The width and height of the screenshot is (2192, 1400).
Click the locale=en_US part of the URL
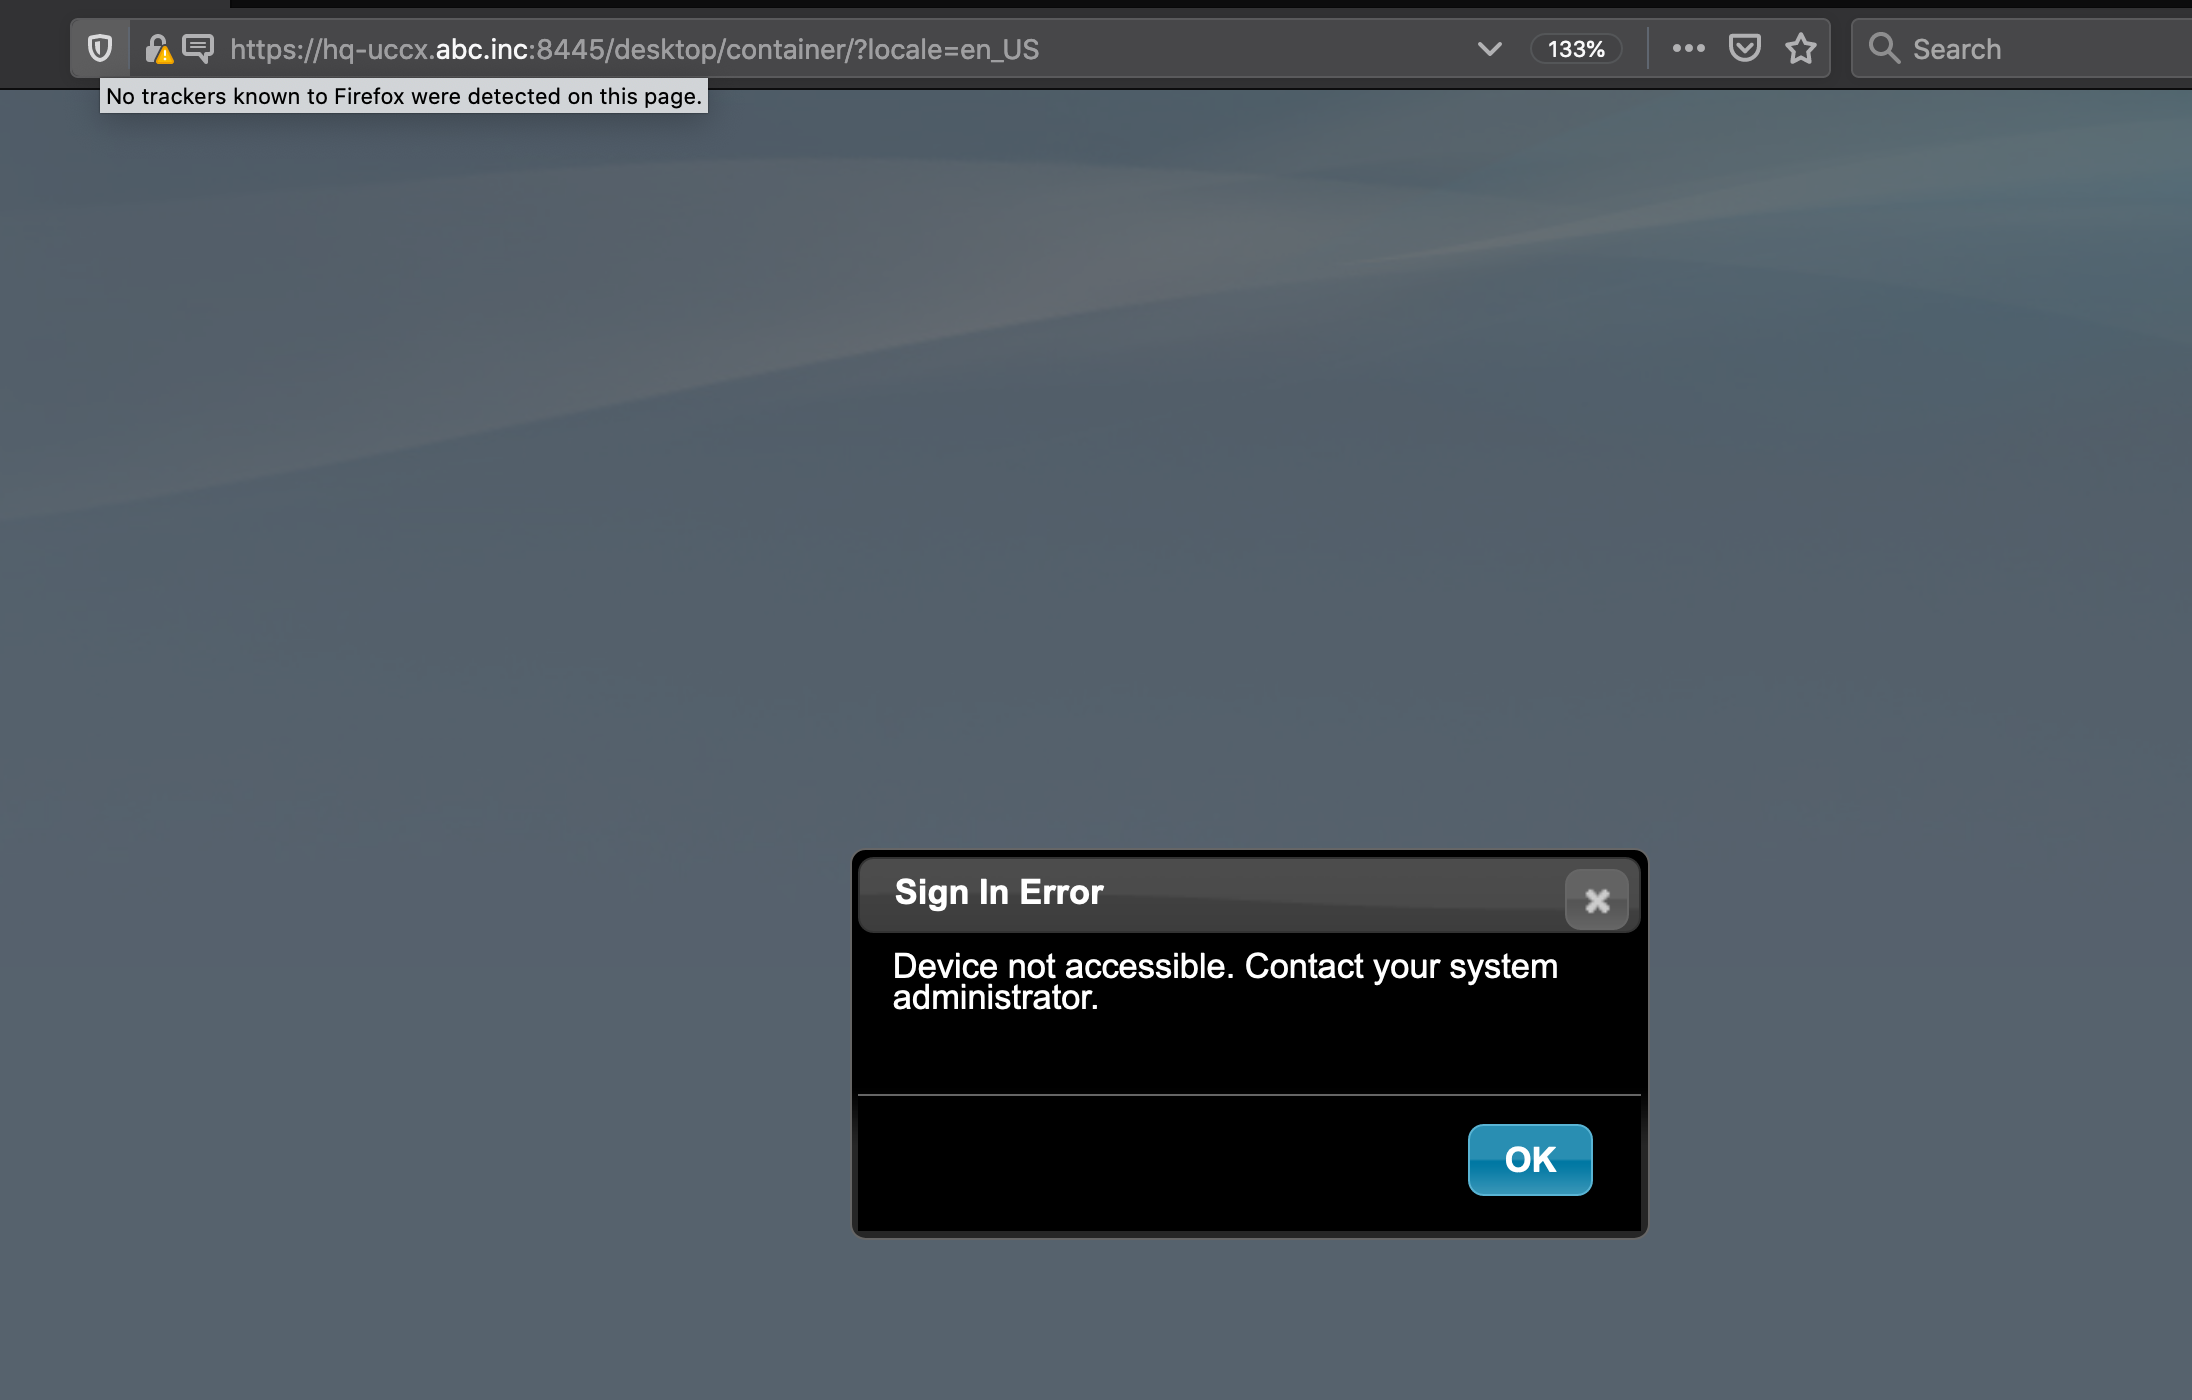953,49
